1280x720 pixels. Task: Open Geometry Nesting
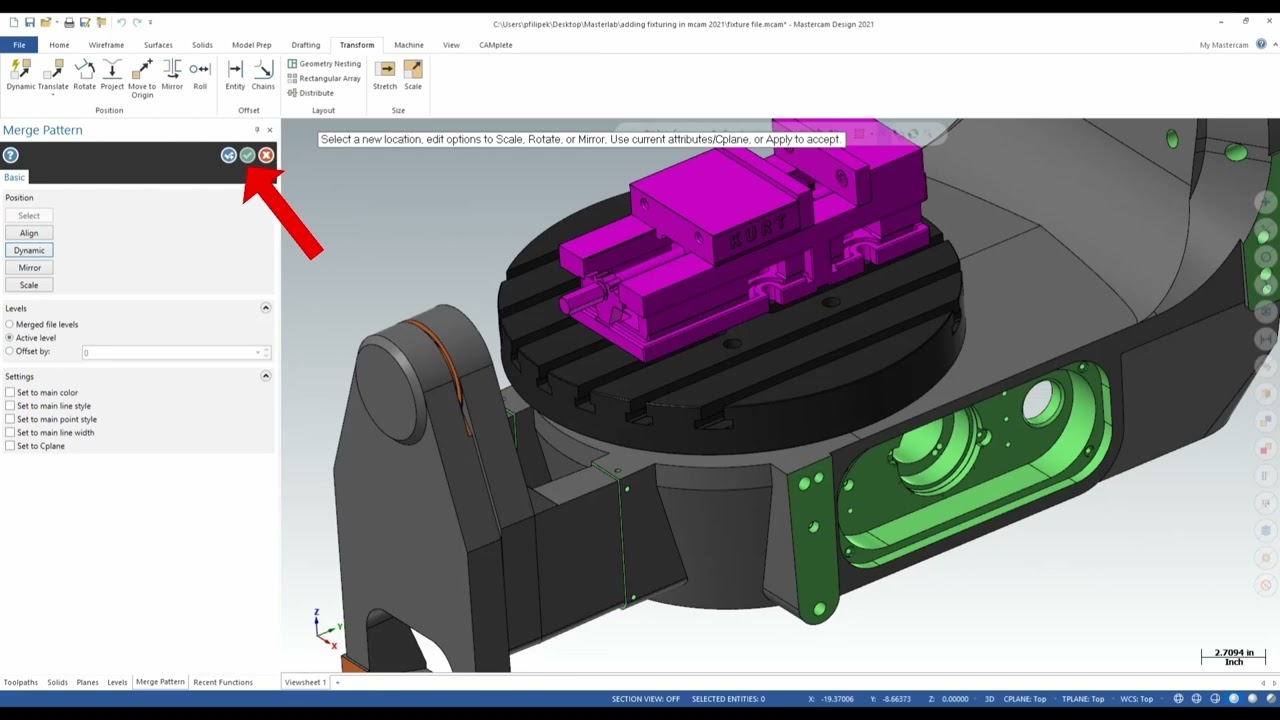pyautogui.click(x=324, y=63)
